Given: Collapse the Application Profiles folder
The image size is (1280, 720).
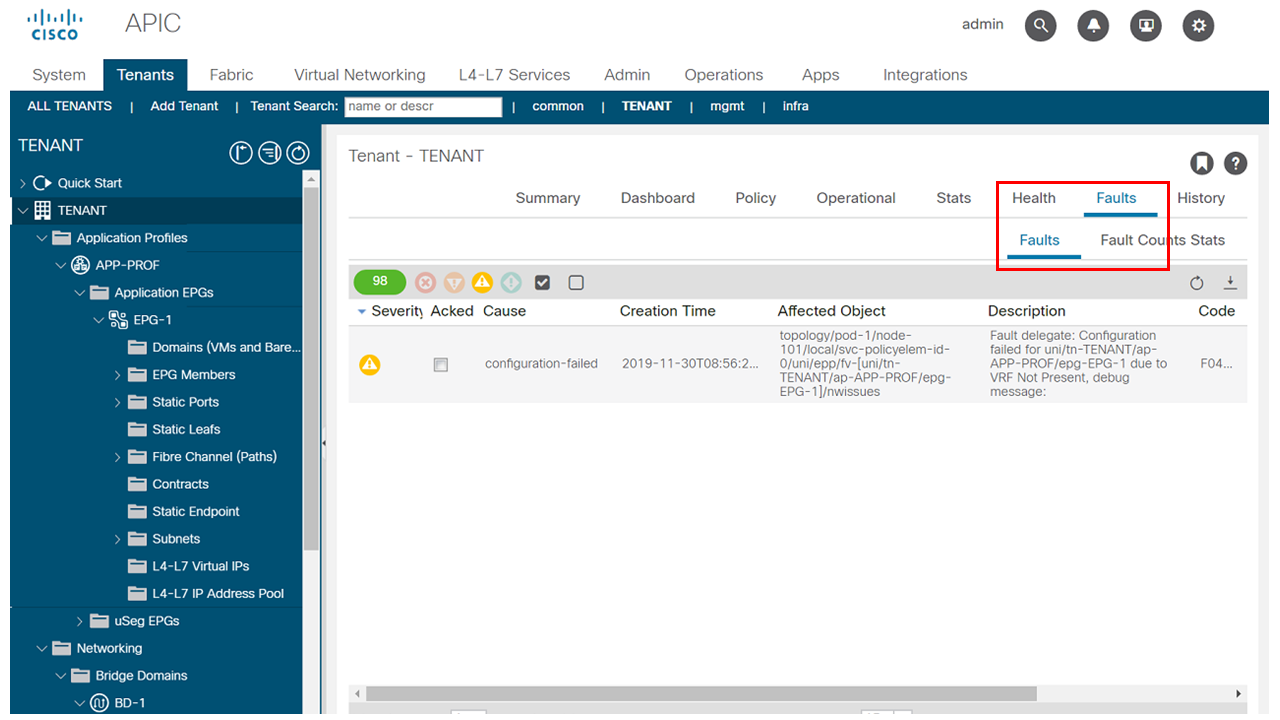Looking at the screenshot, I should click(x=42, y=238).
